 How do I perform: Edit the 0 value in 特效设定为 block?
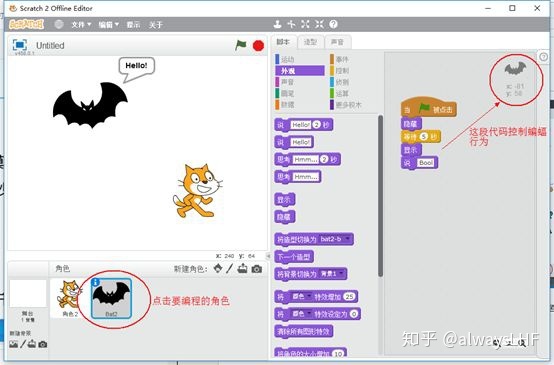(x=354, y=313)
